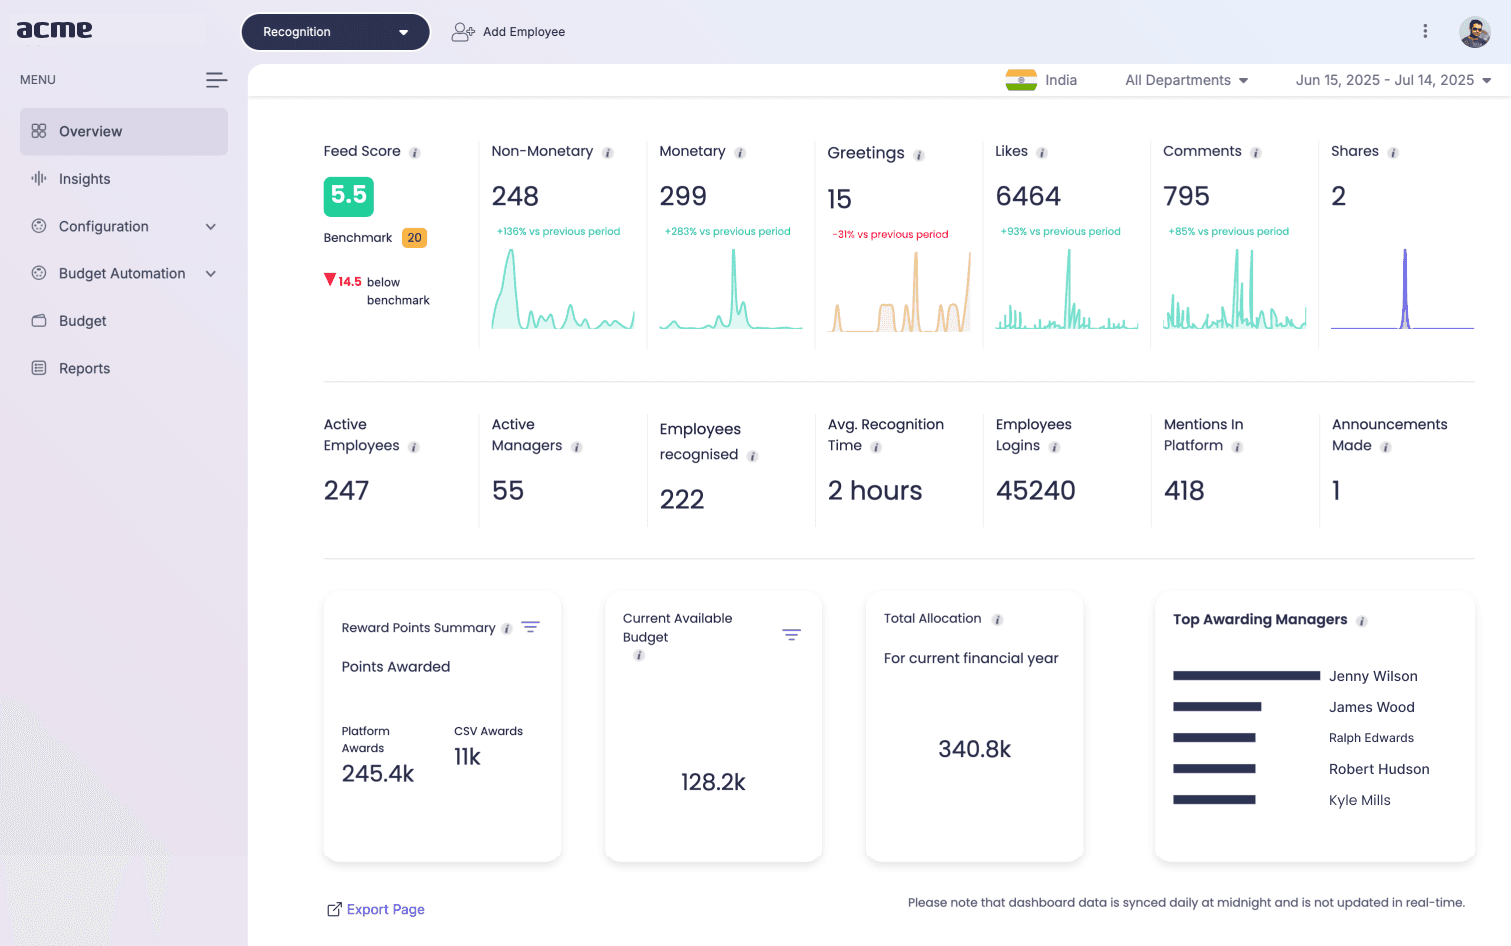Open the date range Jun 15 - Jul 14 picker
Viewport: 1511px width, 946px height.
(1393, 80)
